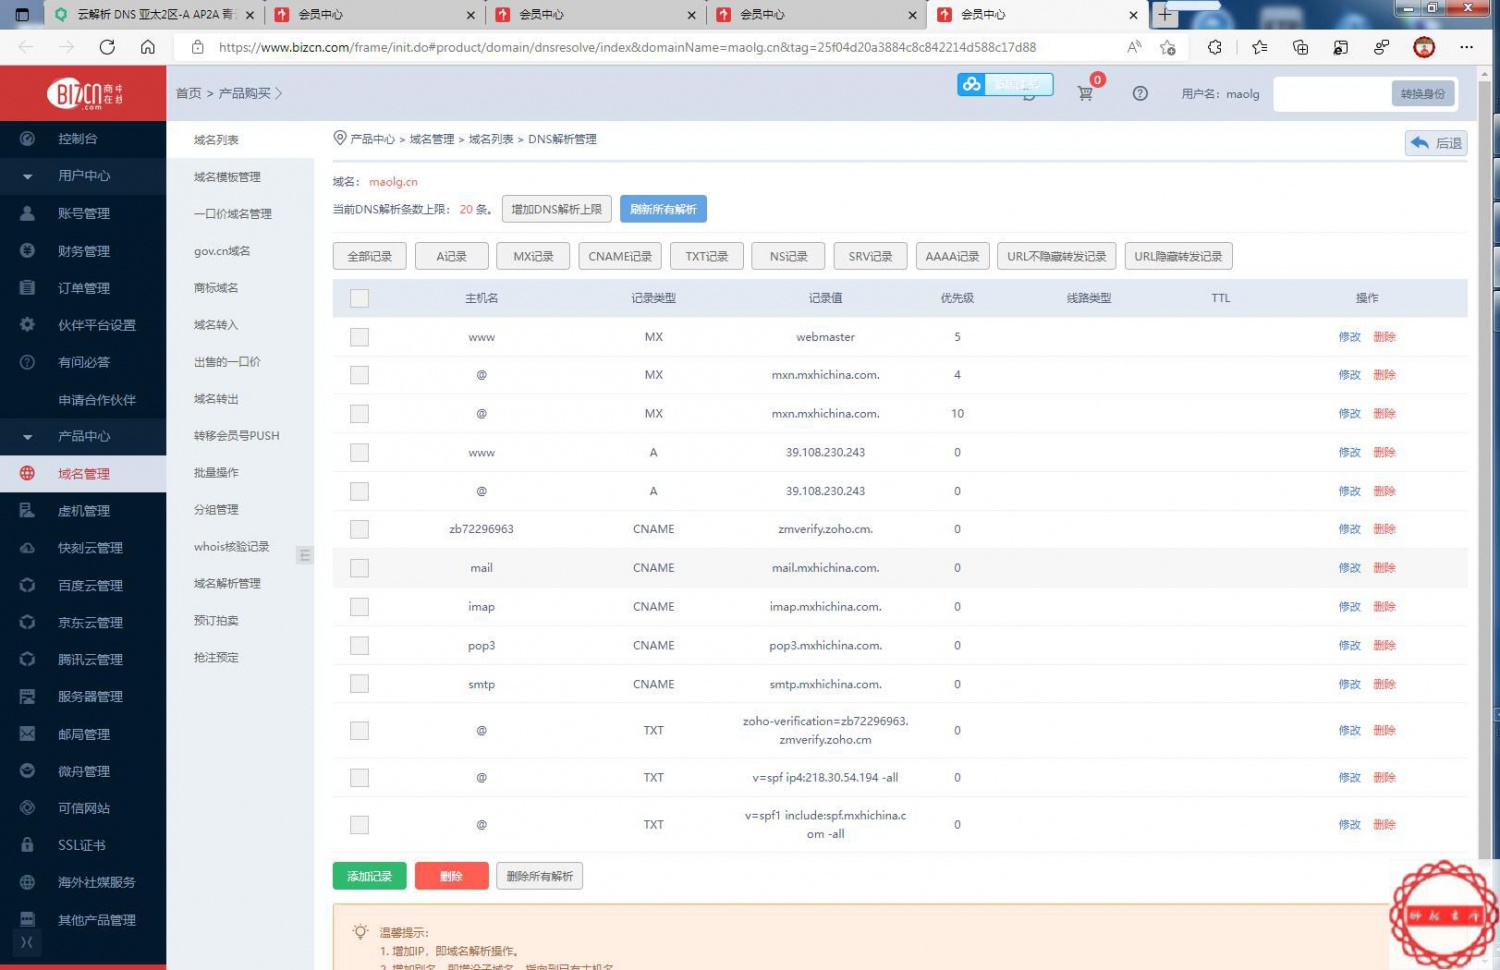The height and width of the screenshot is (970, 1500).
Task: Open 财务管理 in sidebar
Action: click(83, 251)
